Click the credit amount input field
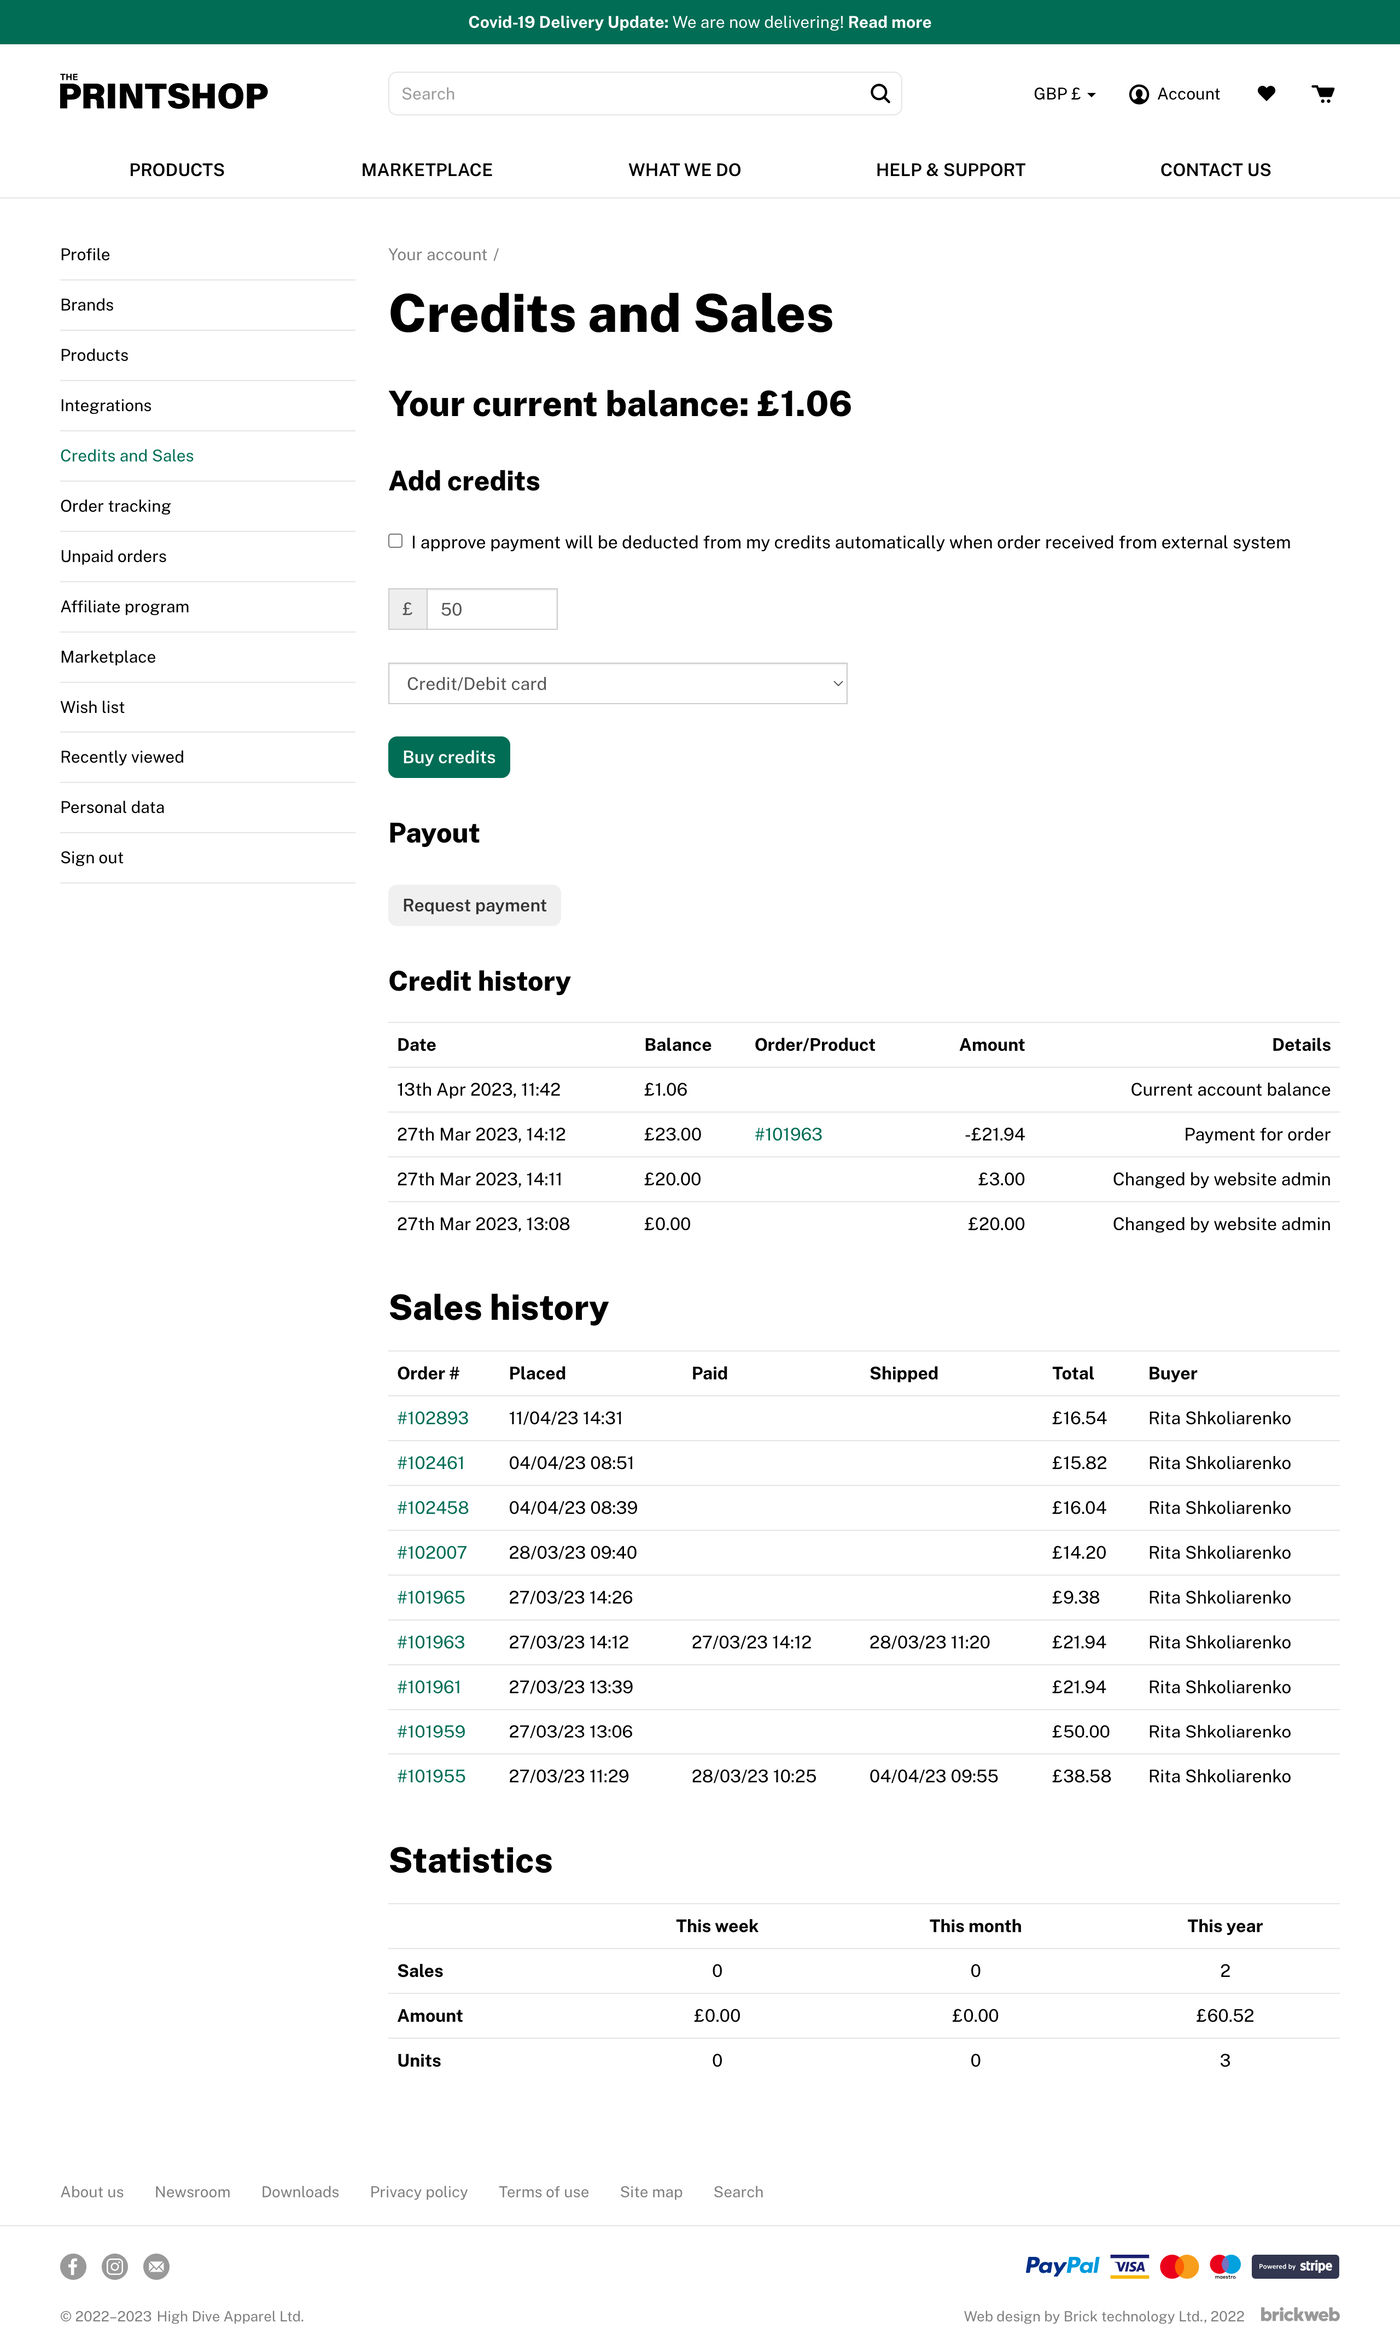Image resolution: width=1400 pixels, height=2352 pixels. click(491, 609)
